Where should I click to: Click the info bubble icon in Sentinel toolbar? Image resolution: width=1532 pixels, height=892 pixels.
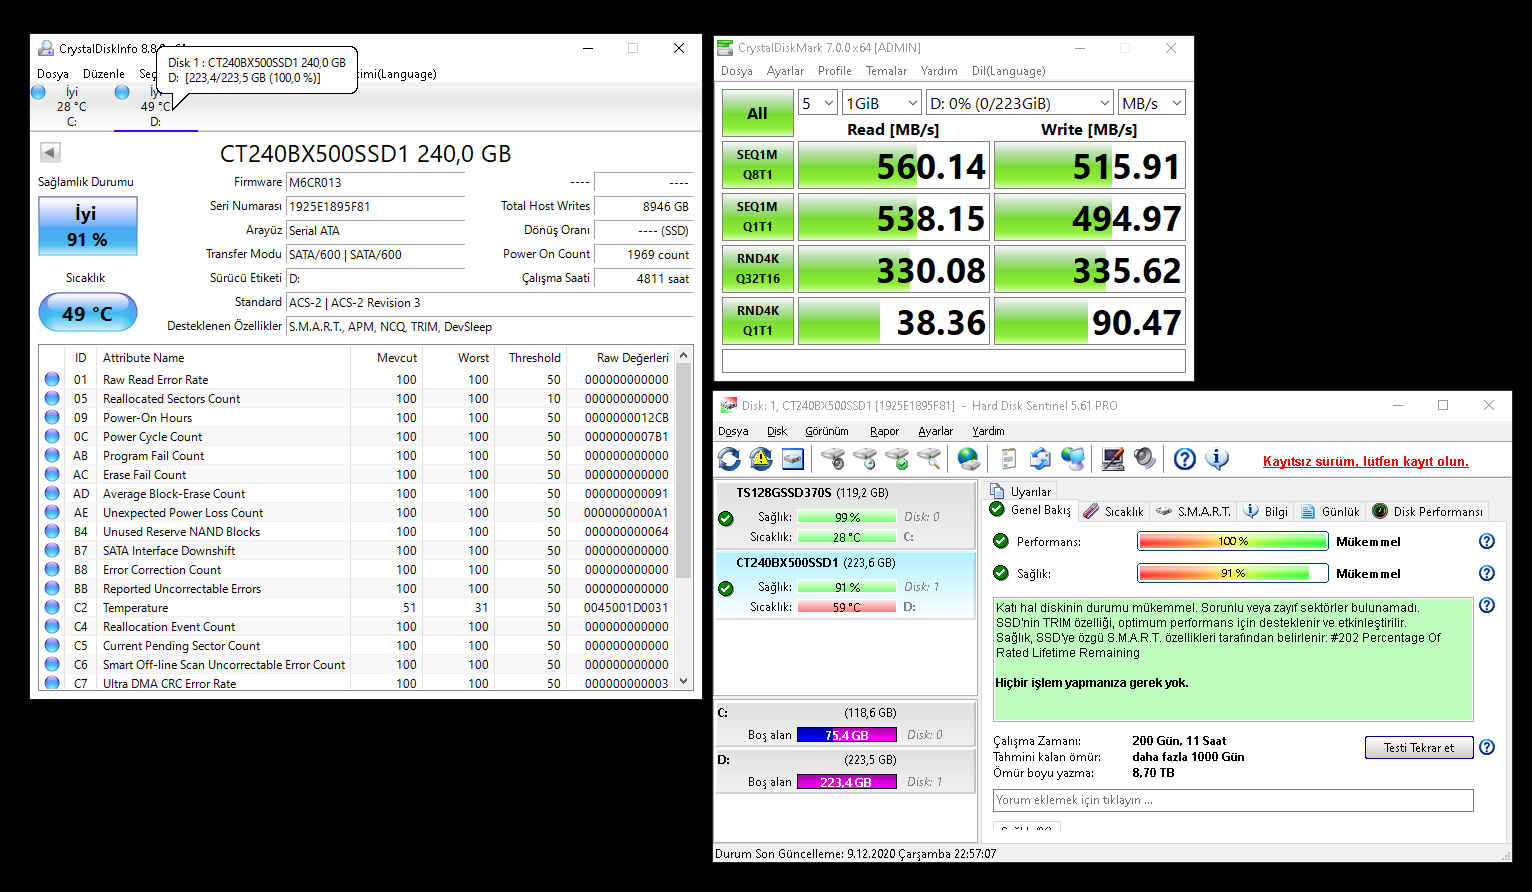(1217, 459)
